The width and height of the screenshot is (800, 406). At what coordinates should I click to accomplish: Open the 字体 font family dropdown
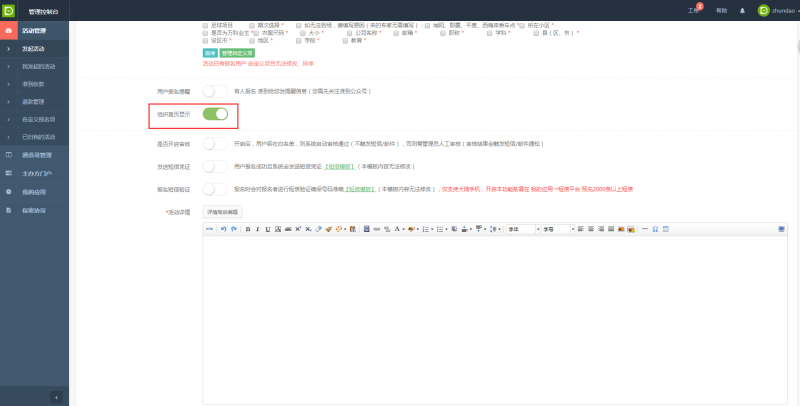pos(521,229)
